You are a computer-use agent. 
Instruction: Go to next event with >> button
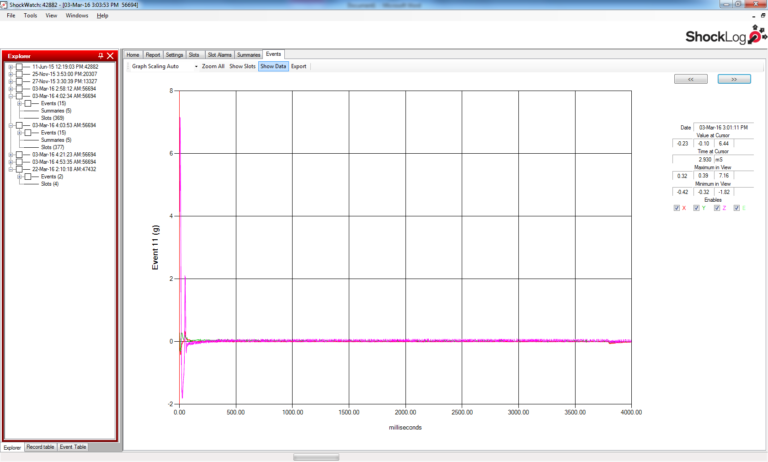[734, 78]
